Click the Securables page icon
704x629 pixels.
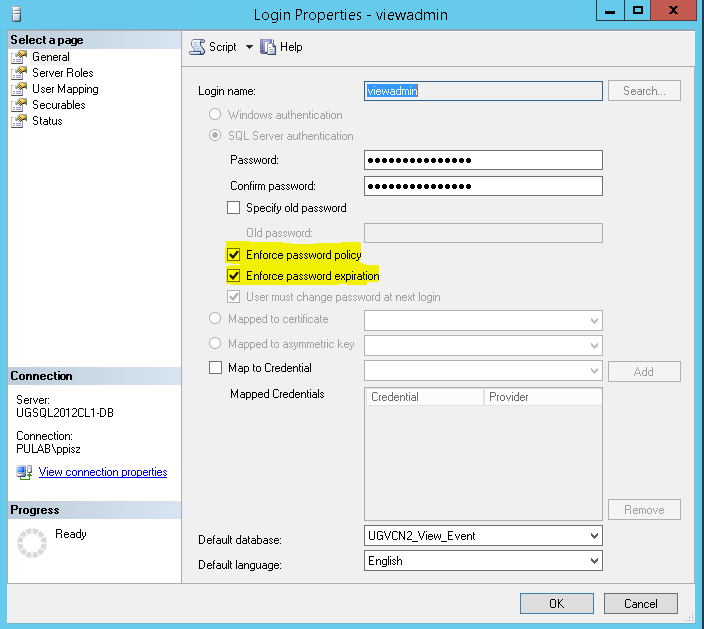[19, 105]
